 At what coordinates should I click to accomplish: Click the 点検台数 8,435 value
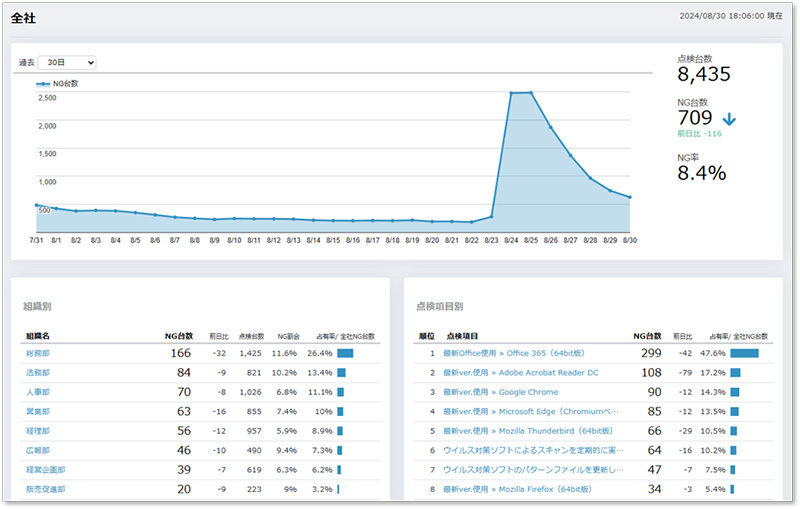click(704, 74)
